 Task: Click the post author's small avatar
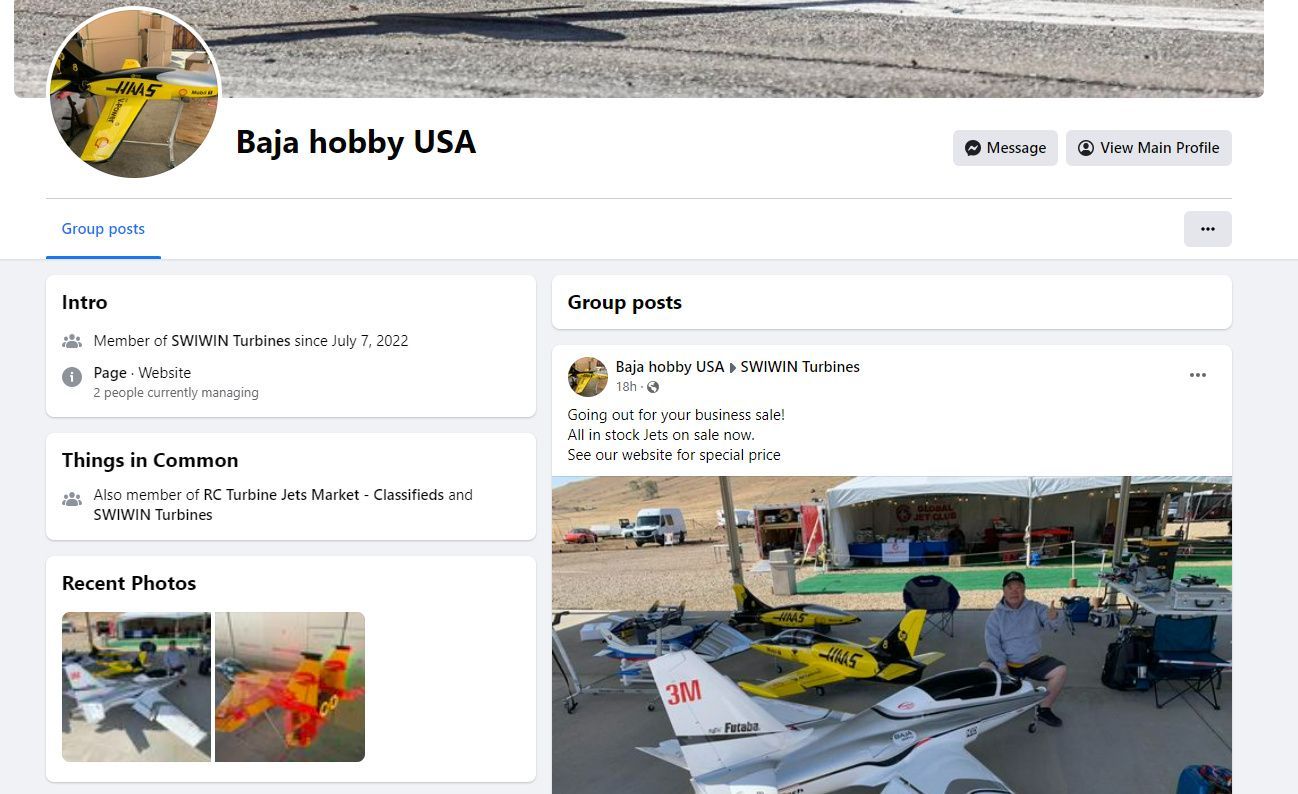pos(587,377)
